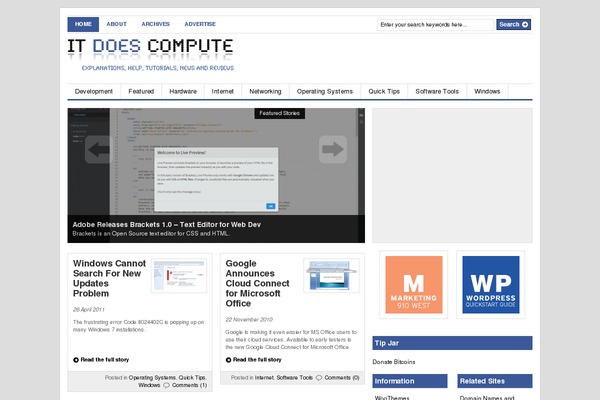Image resolution: width=600 pixels, height=400 pixels.
Task: Open the Google Announces Cloud Connect headline
Action: (257, 283)
